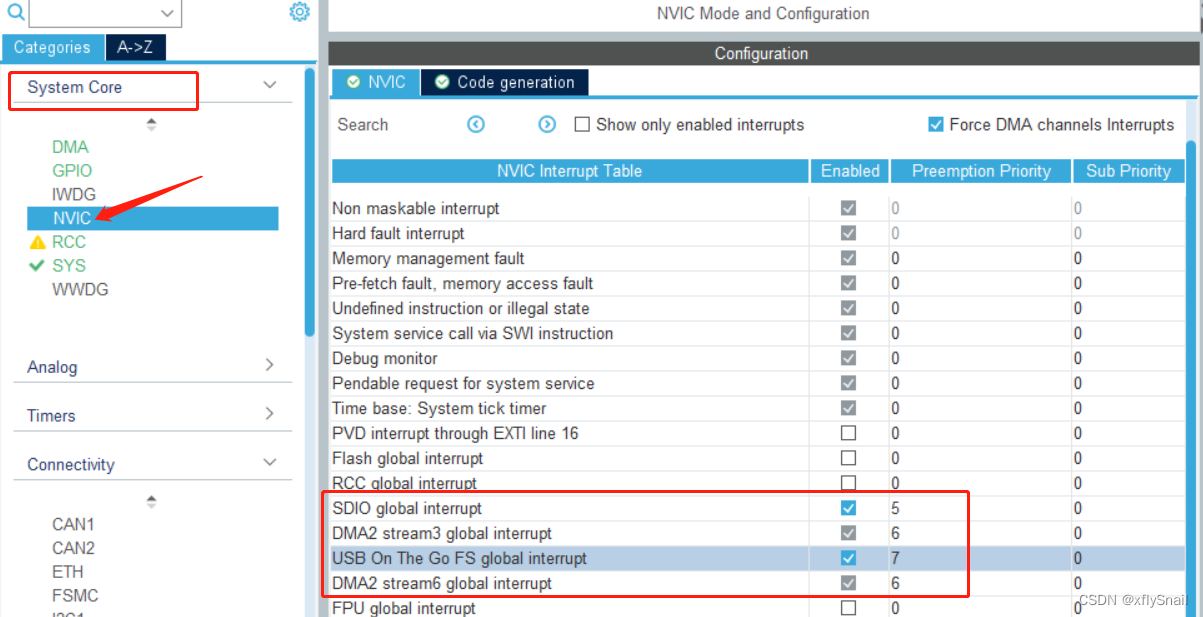Toggle Time base System tick timer checkbox
The image size is (1203, 617).
[849, 408]
